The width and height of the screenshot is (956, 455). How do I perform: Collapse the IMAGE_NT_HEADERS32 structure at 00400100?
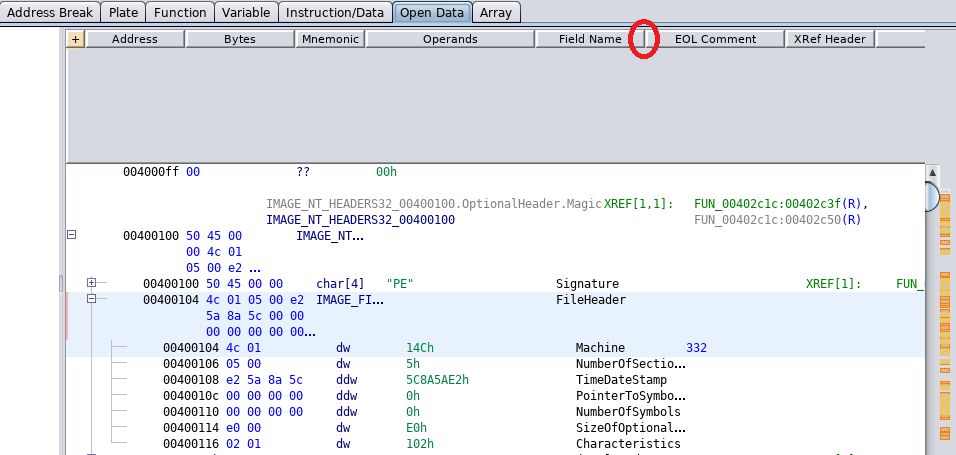point(71,234)
